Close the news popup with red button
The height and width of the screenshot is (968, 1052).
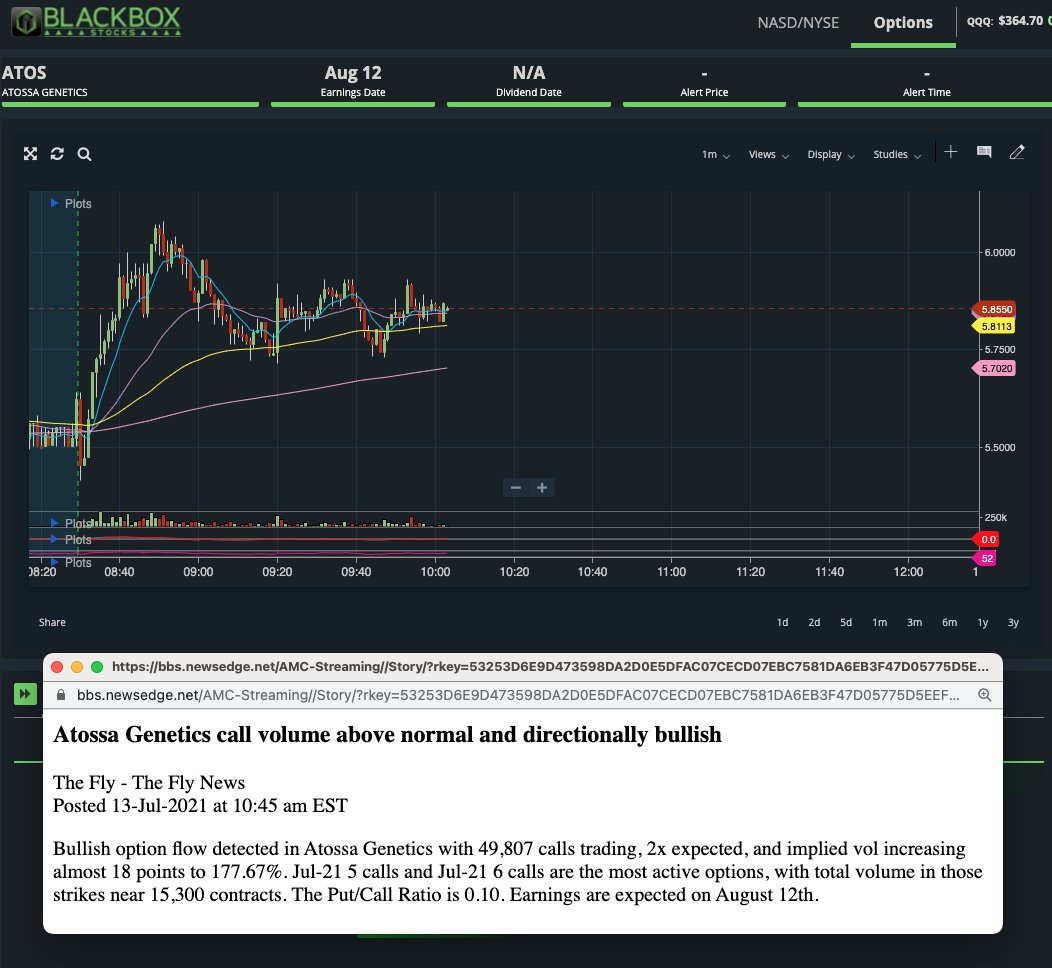[x=57, y=667]
